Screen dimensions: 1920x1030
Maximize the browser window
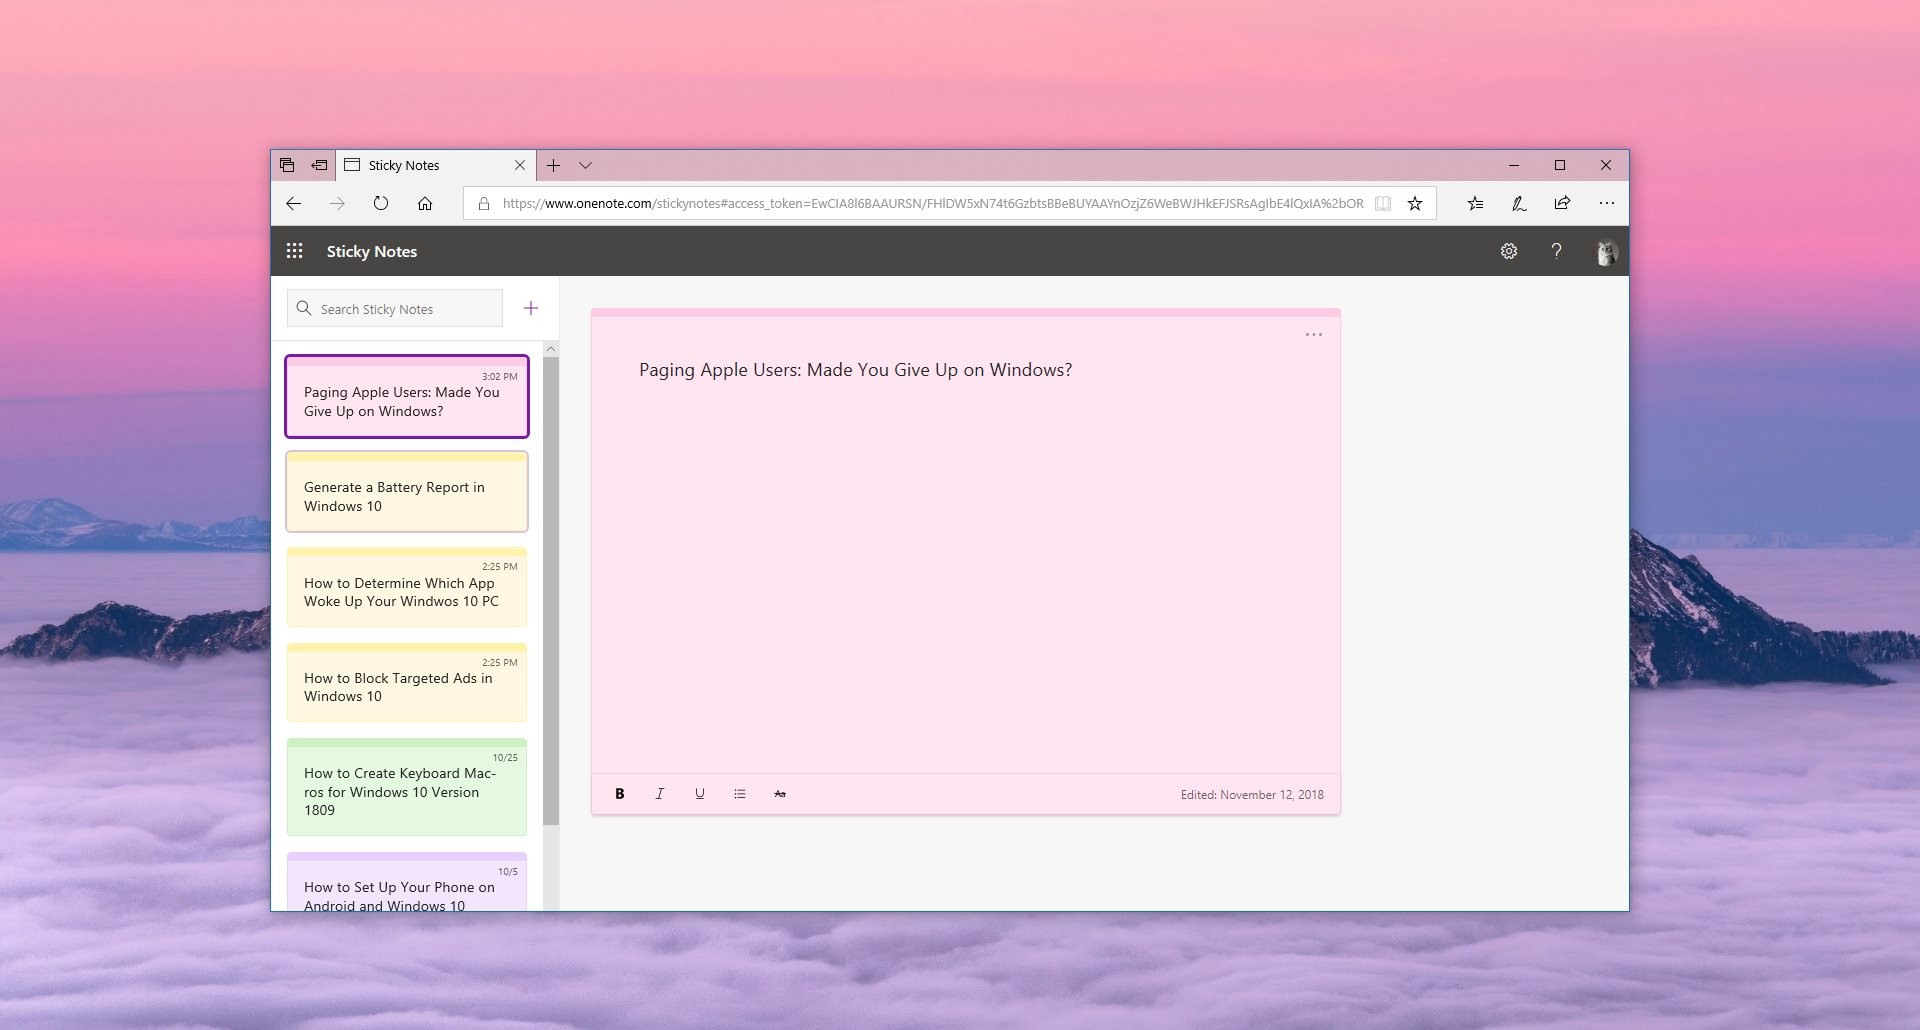point(1560,165)
